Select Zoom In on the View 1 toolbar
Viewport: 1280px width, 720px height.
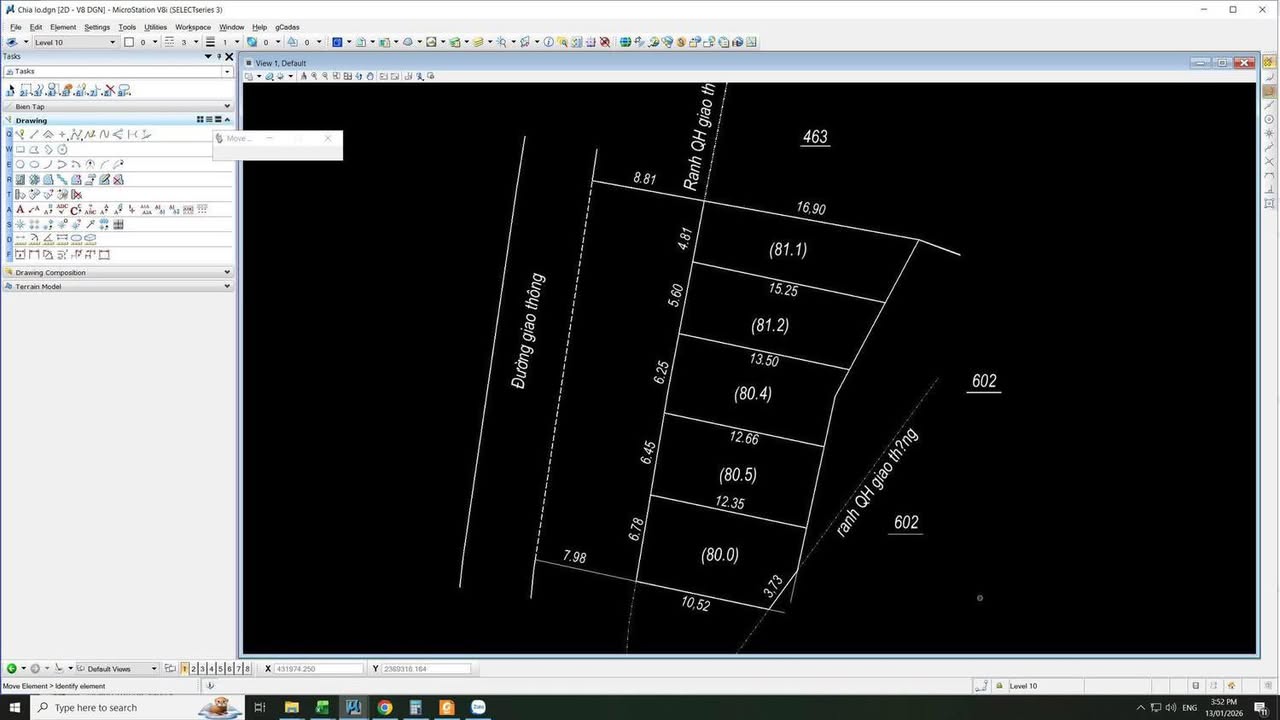pyautogui.click(x=314, y=76)
